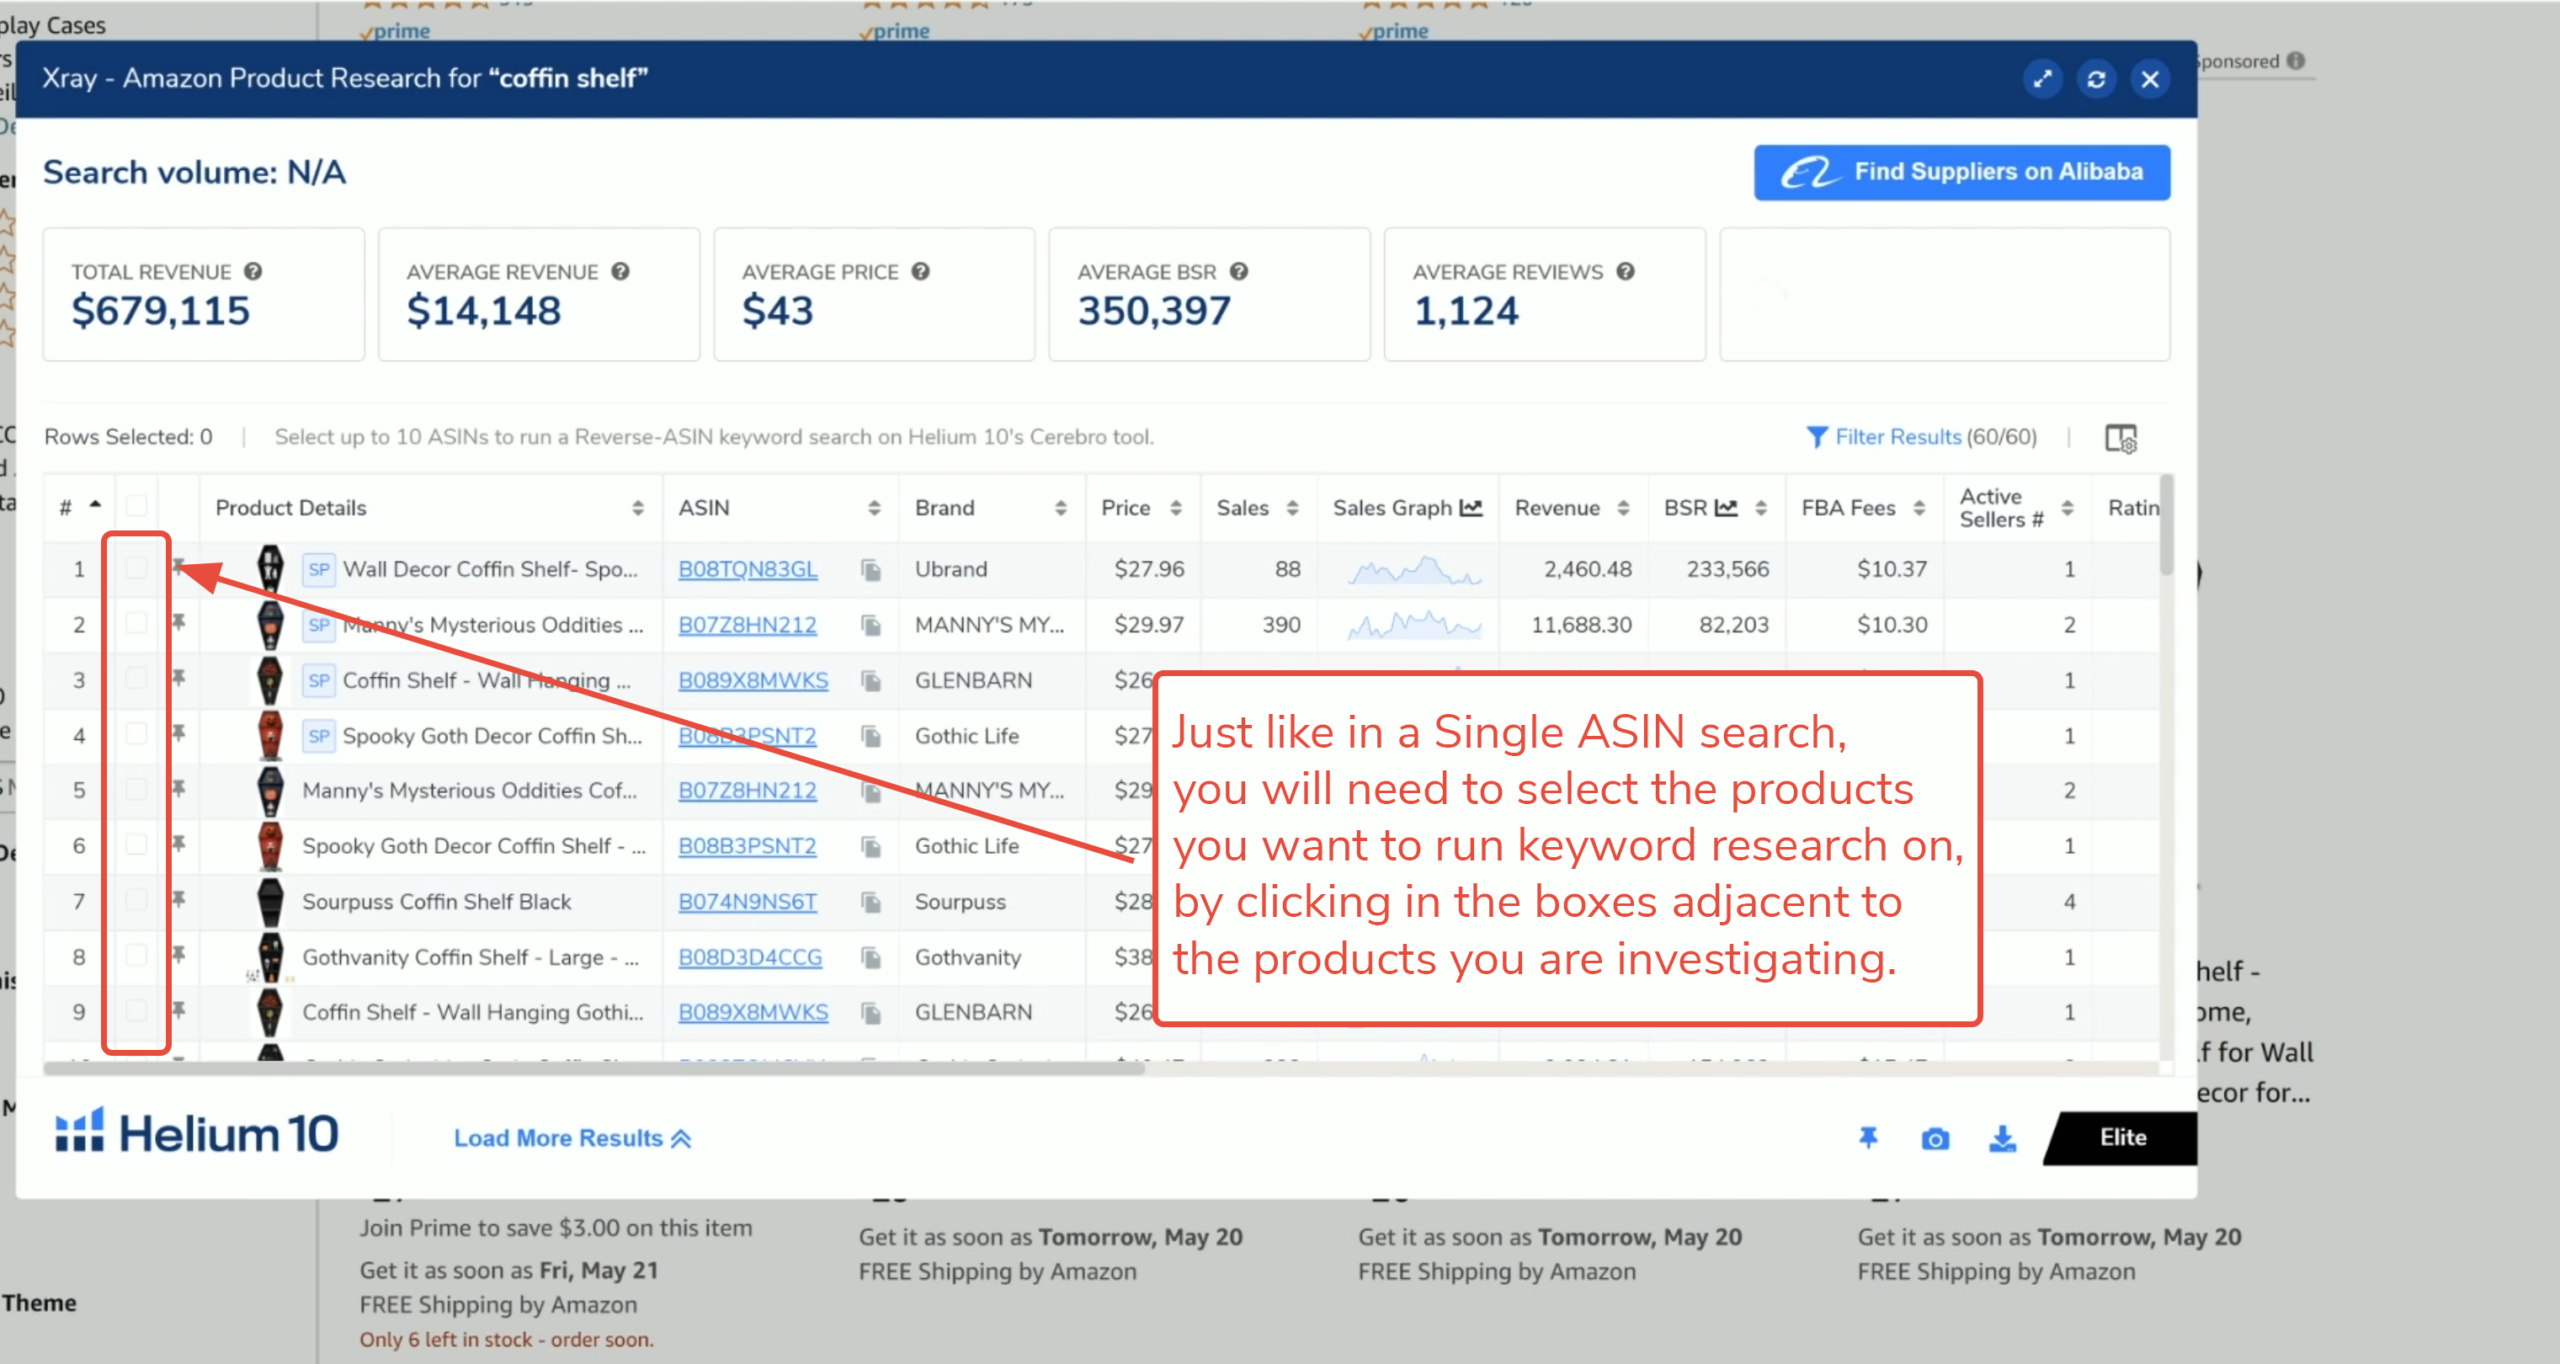
Task: Sort by the Brand column arrows
Action: (1060, 508)
